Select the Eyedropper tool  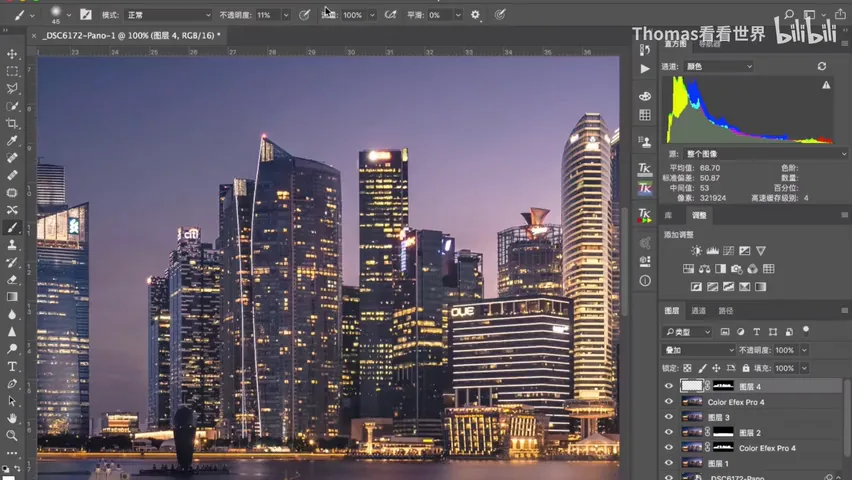(x=11, y=141)
